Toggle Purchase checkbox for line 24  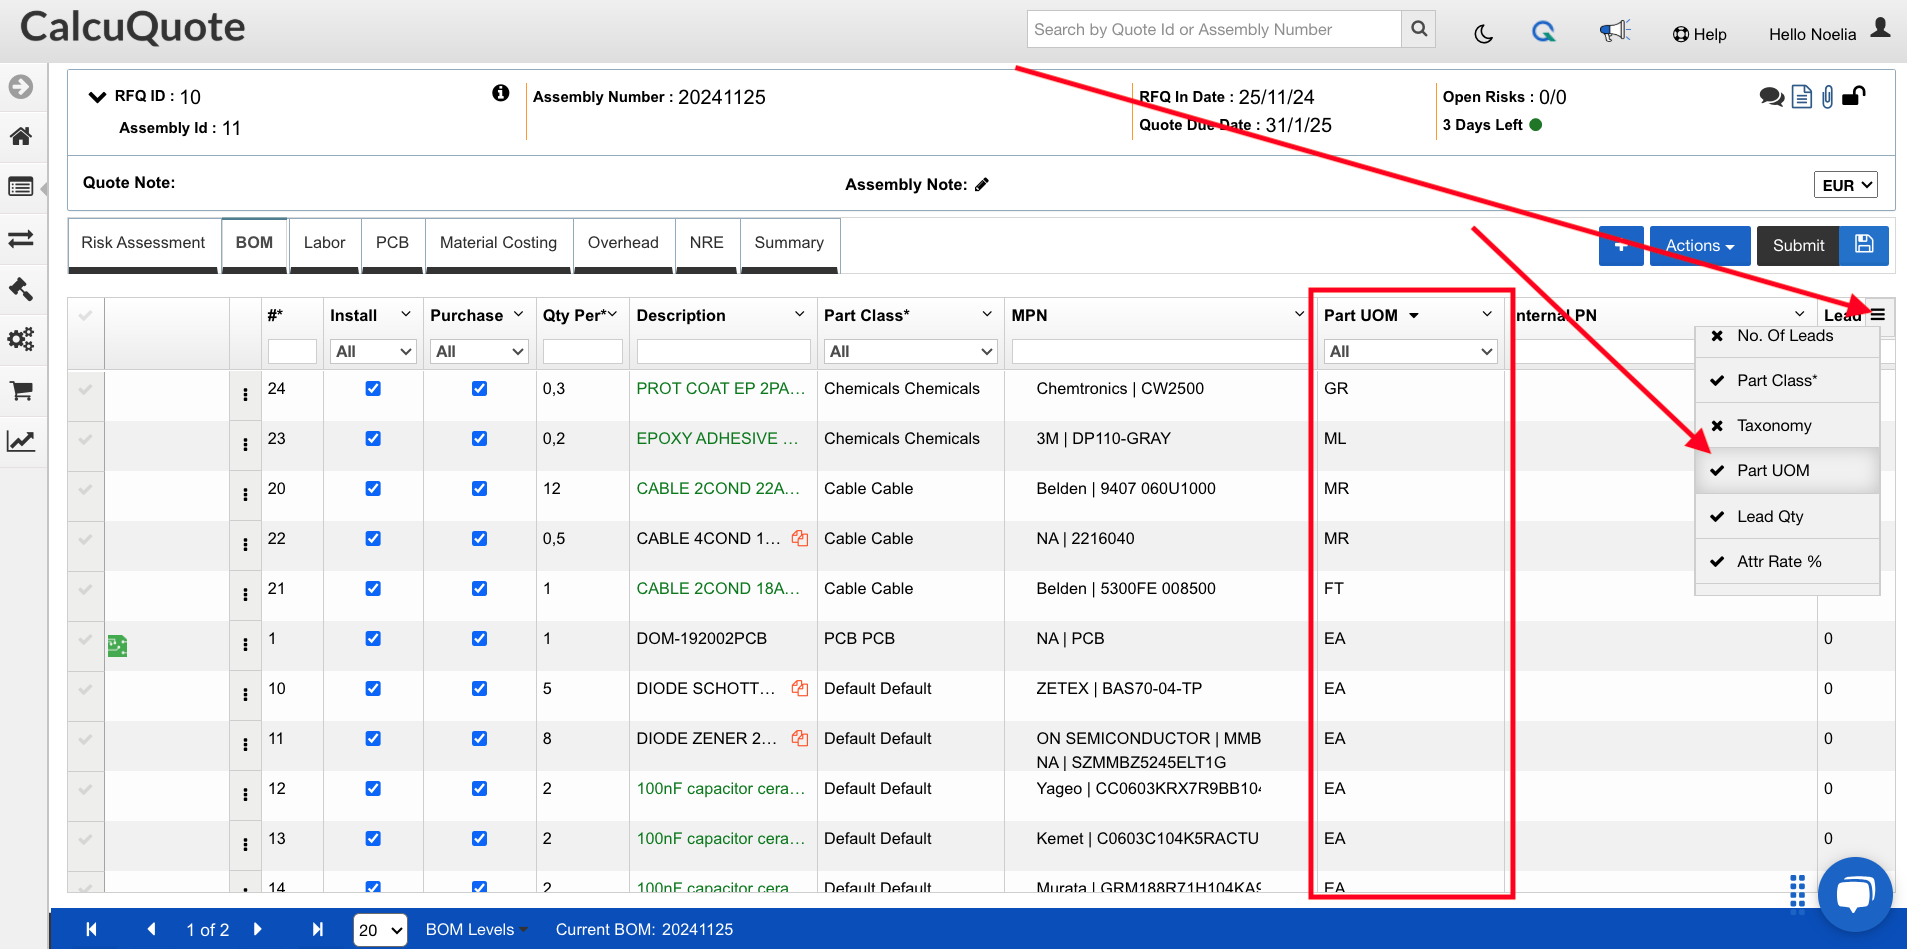click(480, 388)
